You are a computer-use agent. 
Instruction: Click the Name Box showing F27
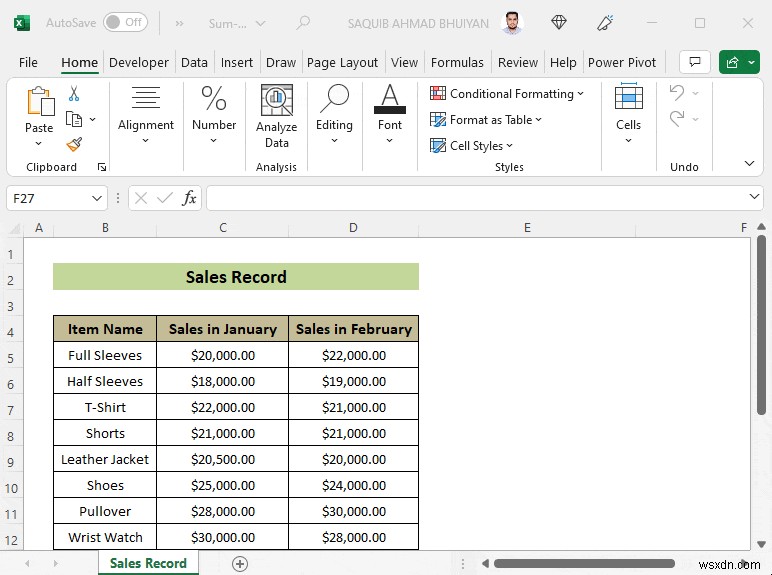click(x=48, y=198)
